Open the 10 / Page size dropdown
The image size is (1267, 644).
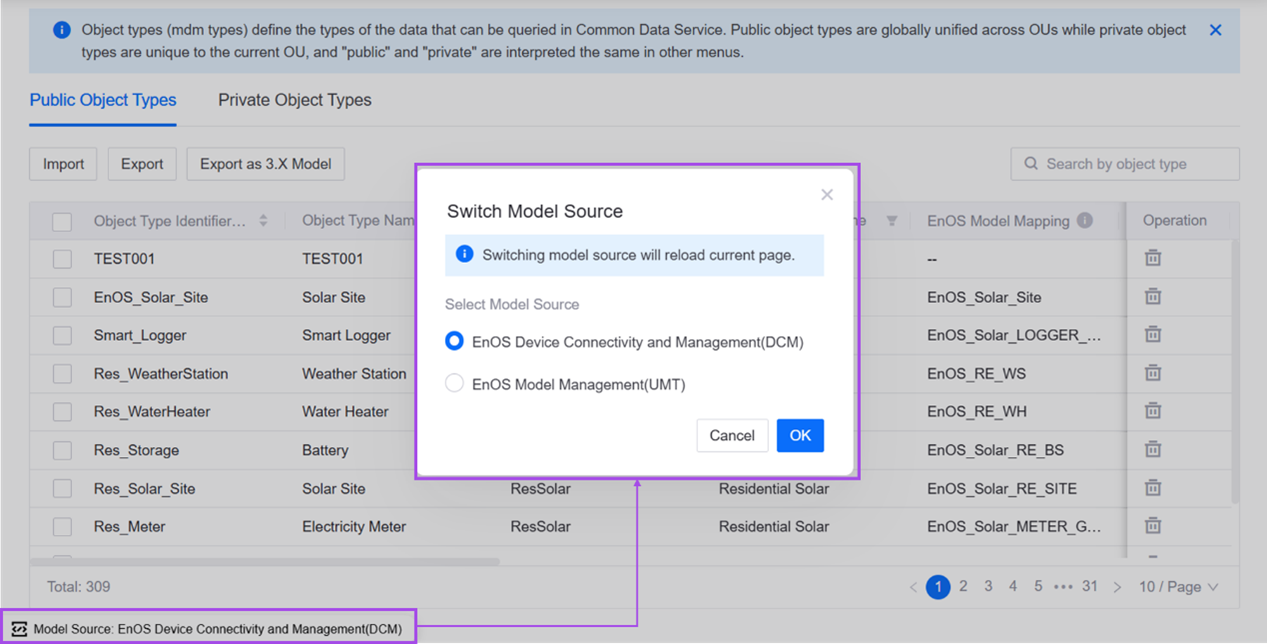pos(1178,587)
